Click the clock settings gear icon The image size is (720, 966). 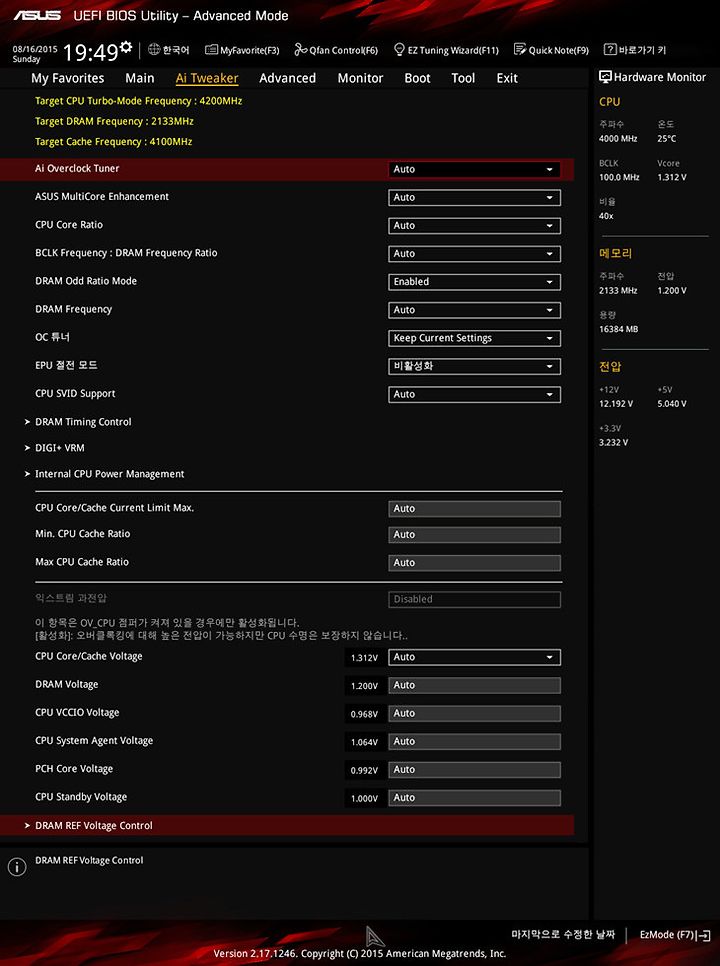coord(126,47)
